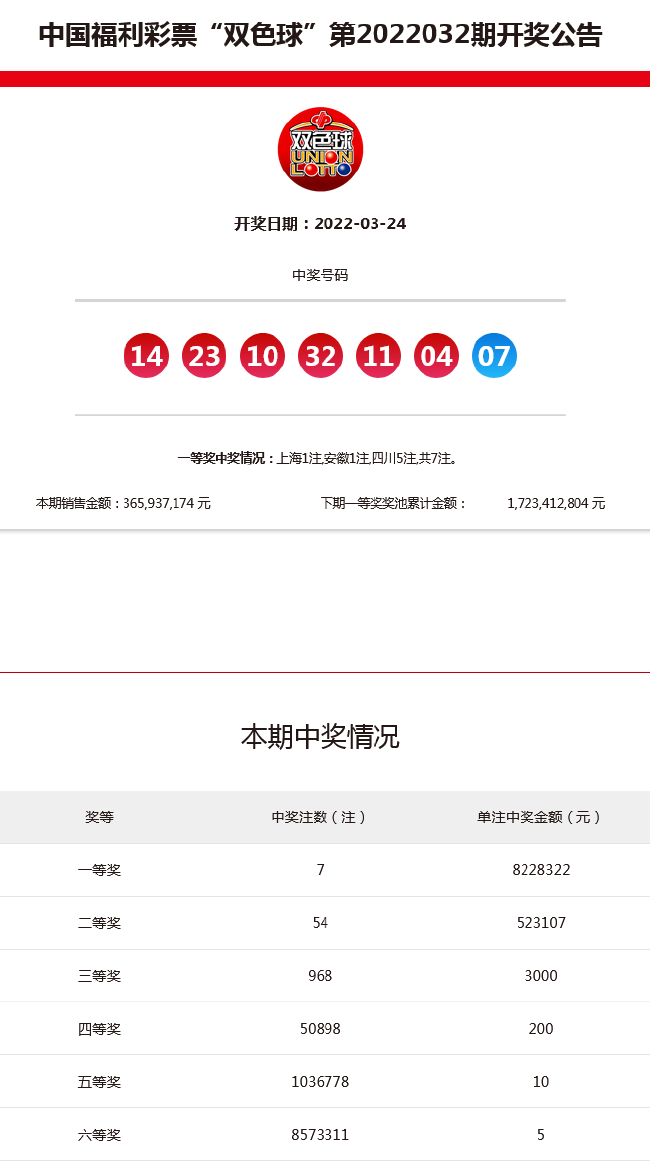Select red ball number 23
The image size is (650, 1173).
tap(204, 356)
